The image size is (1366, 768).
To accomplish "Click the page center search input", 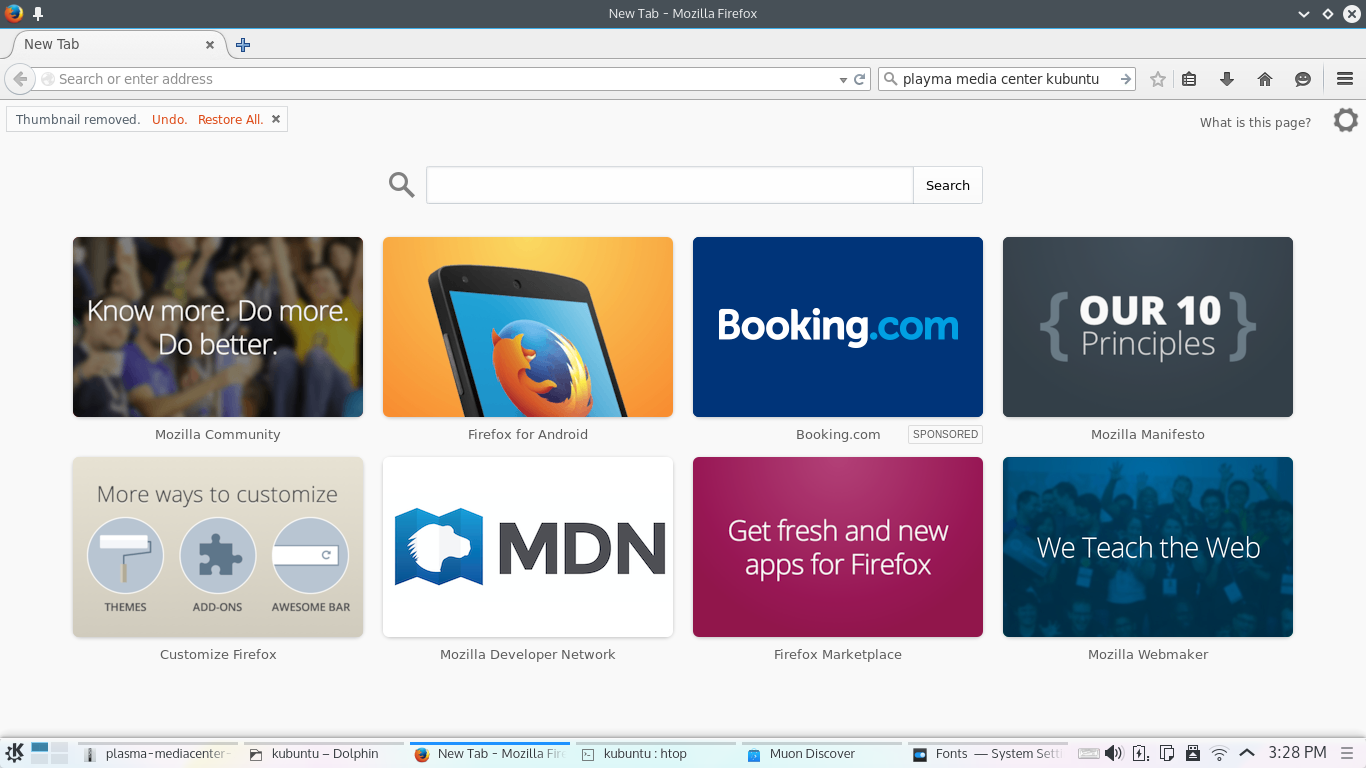I will 670,185.
